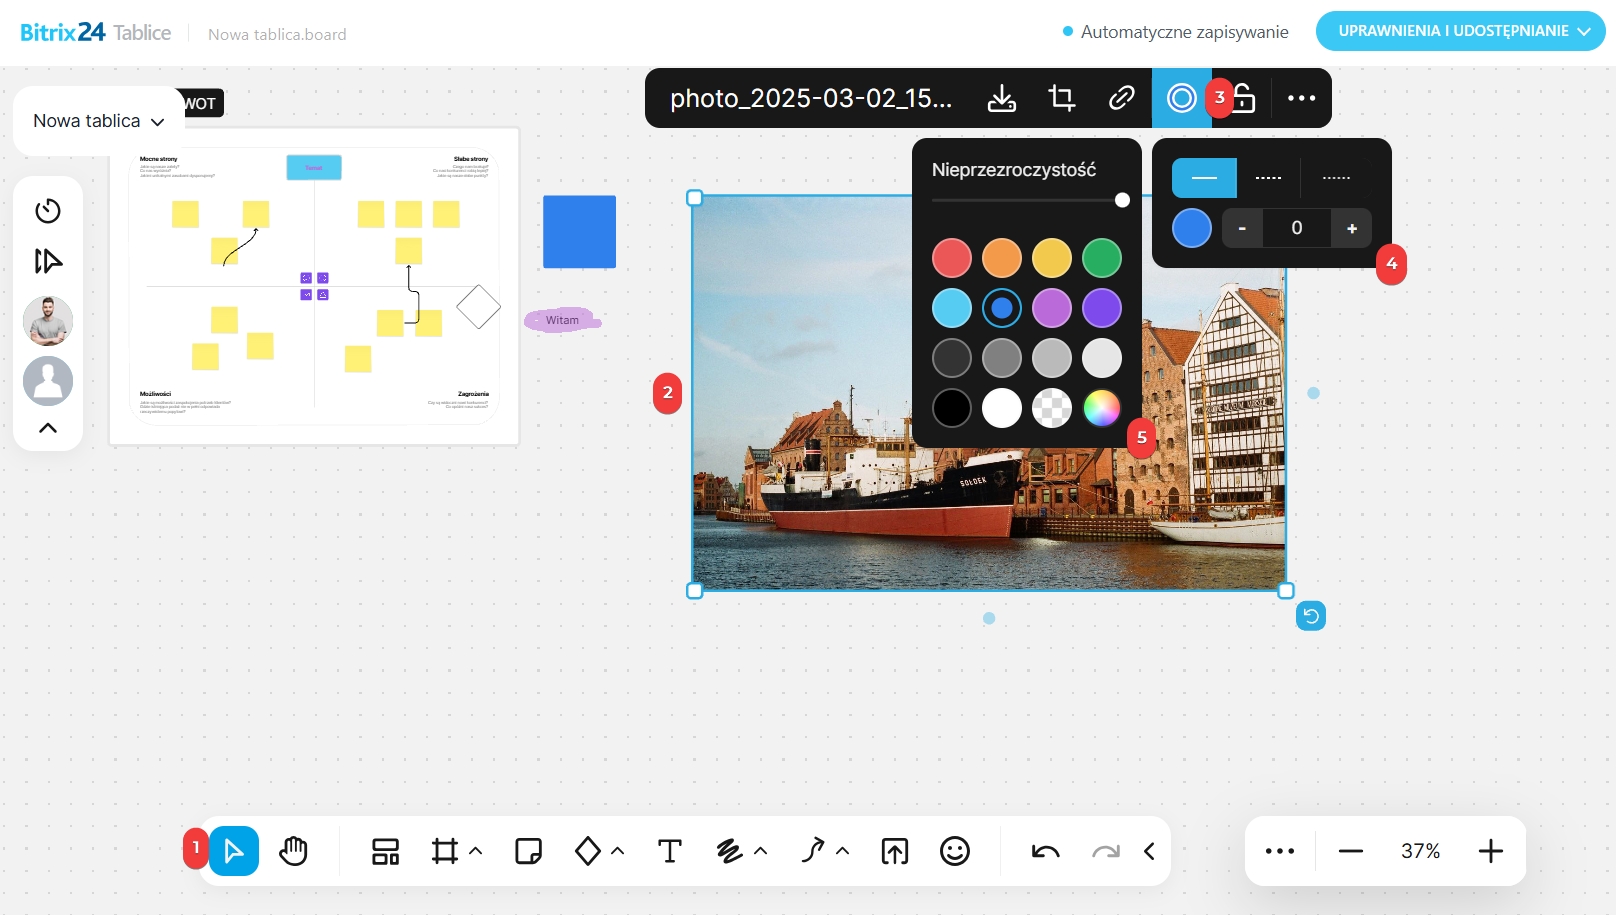Image resolution: width=1616 pixels, height=915 pixels.
Task: Select the Text tool
Action: pos(669,851)
